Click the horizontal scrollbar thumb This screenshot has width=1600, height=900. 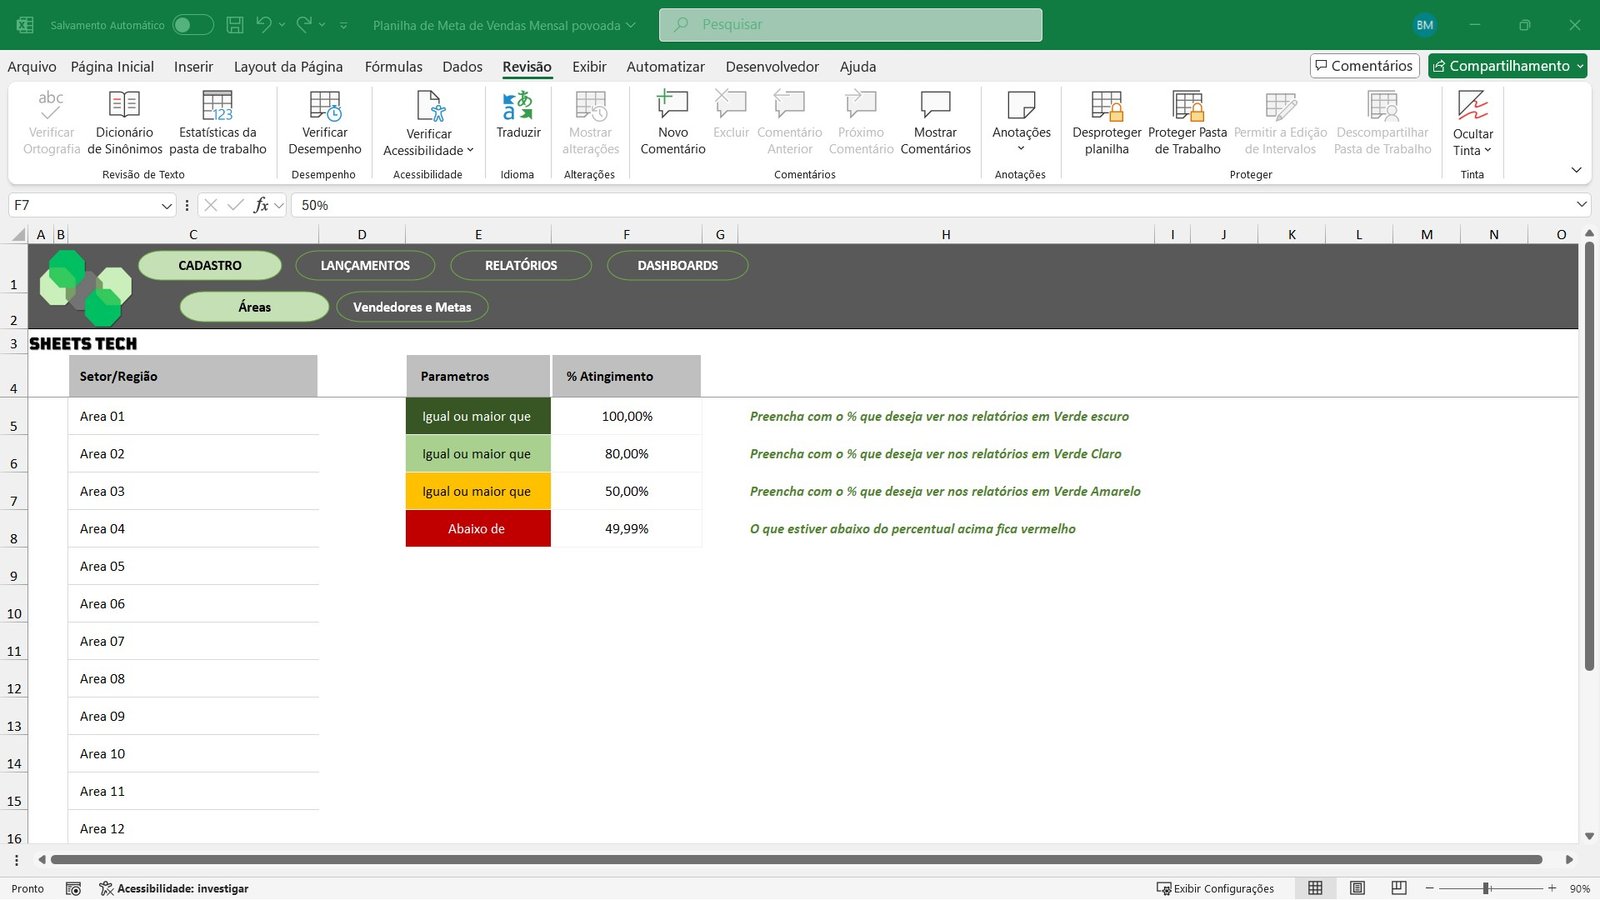pyautogui.click(x=796, y=859)
